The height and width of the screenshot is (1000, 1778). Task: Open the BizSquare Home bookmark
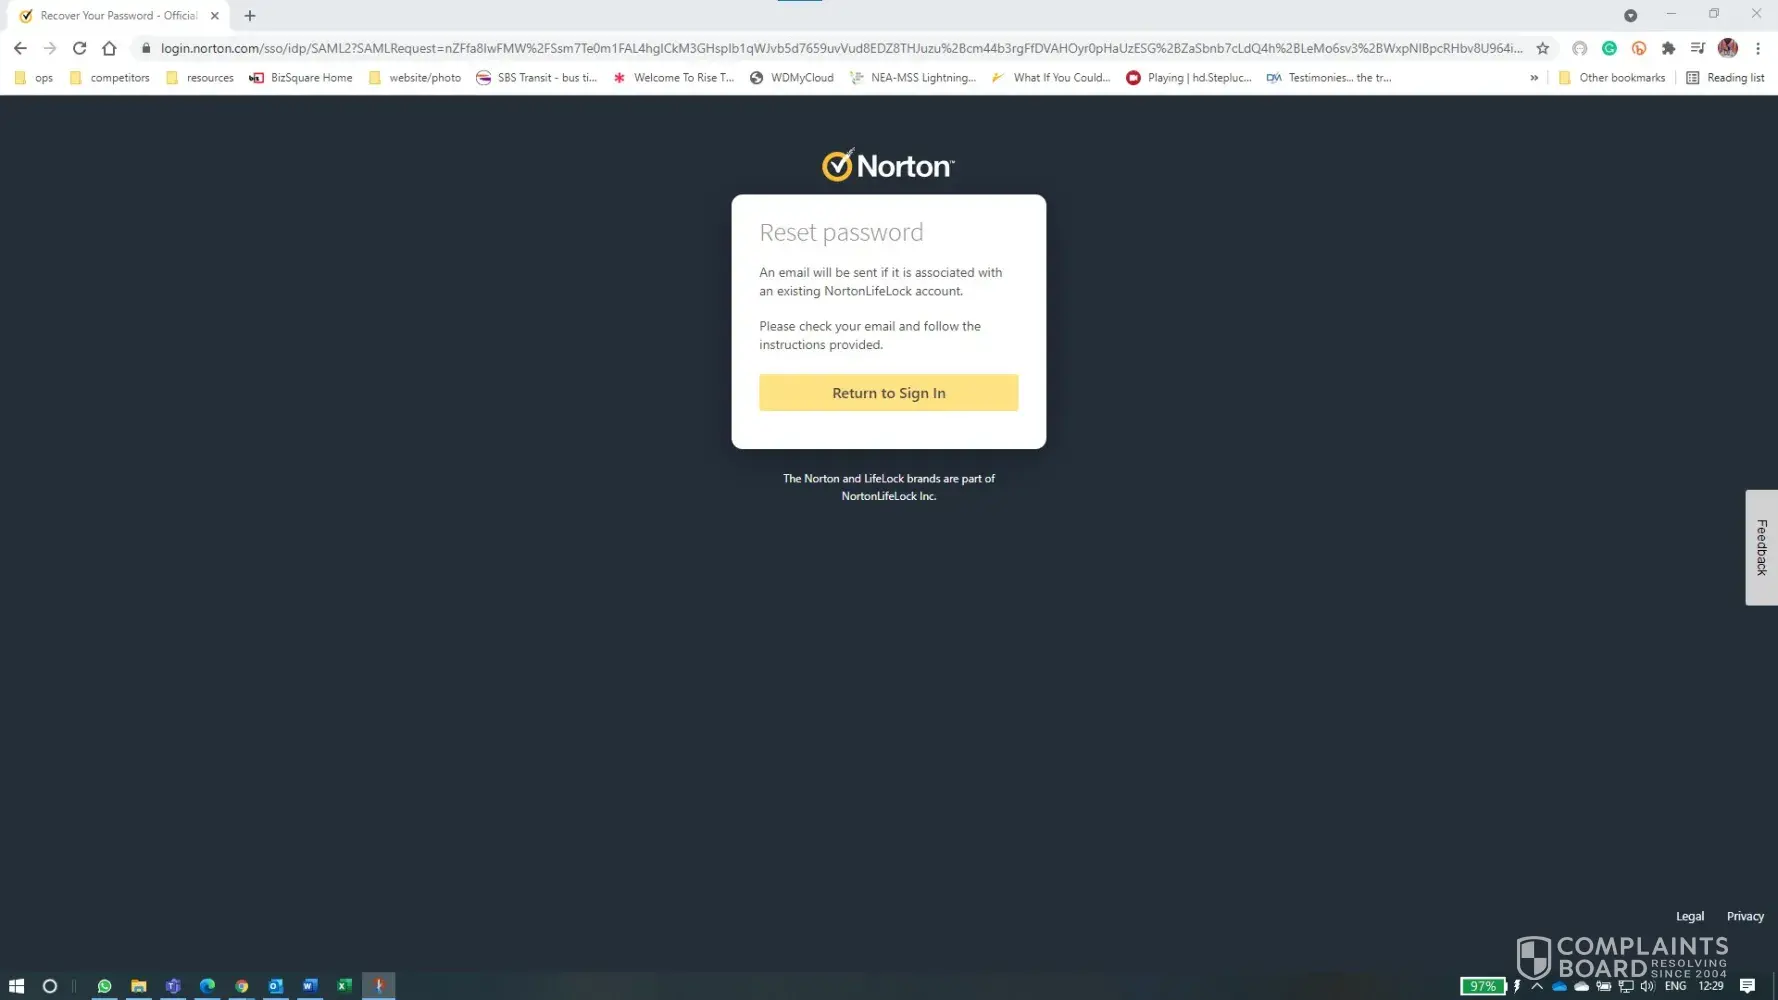(x=301, y=77)
